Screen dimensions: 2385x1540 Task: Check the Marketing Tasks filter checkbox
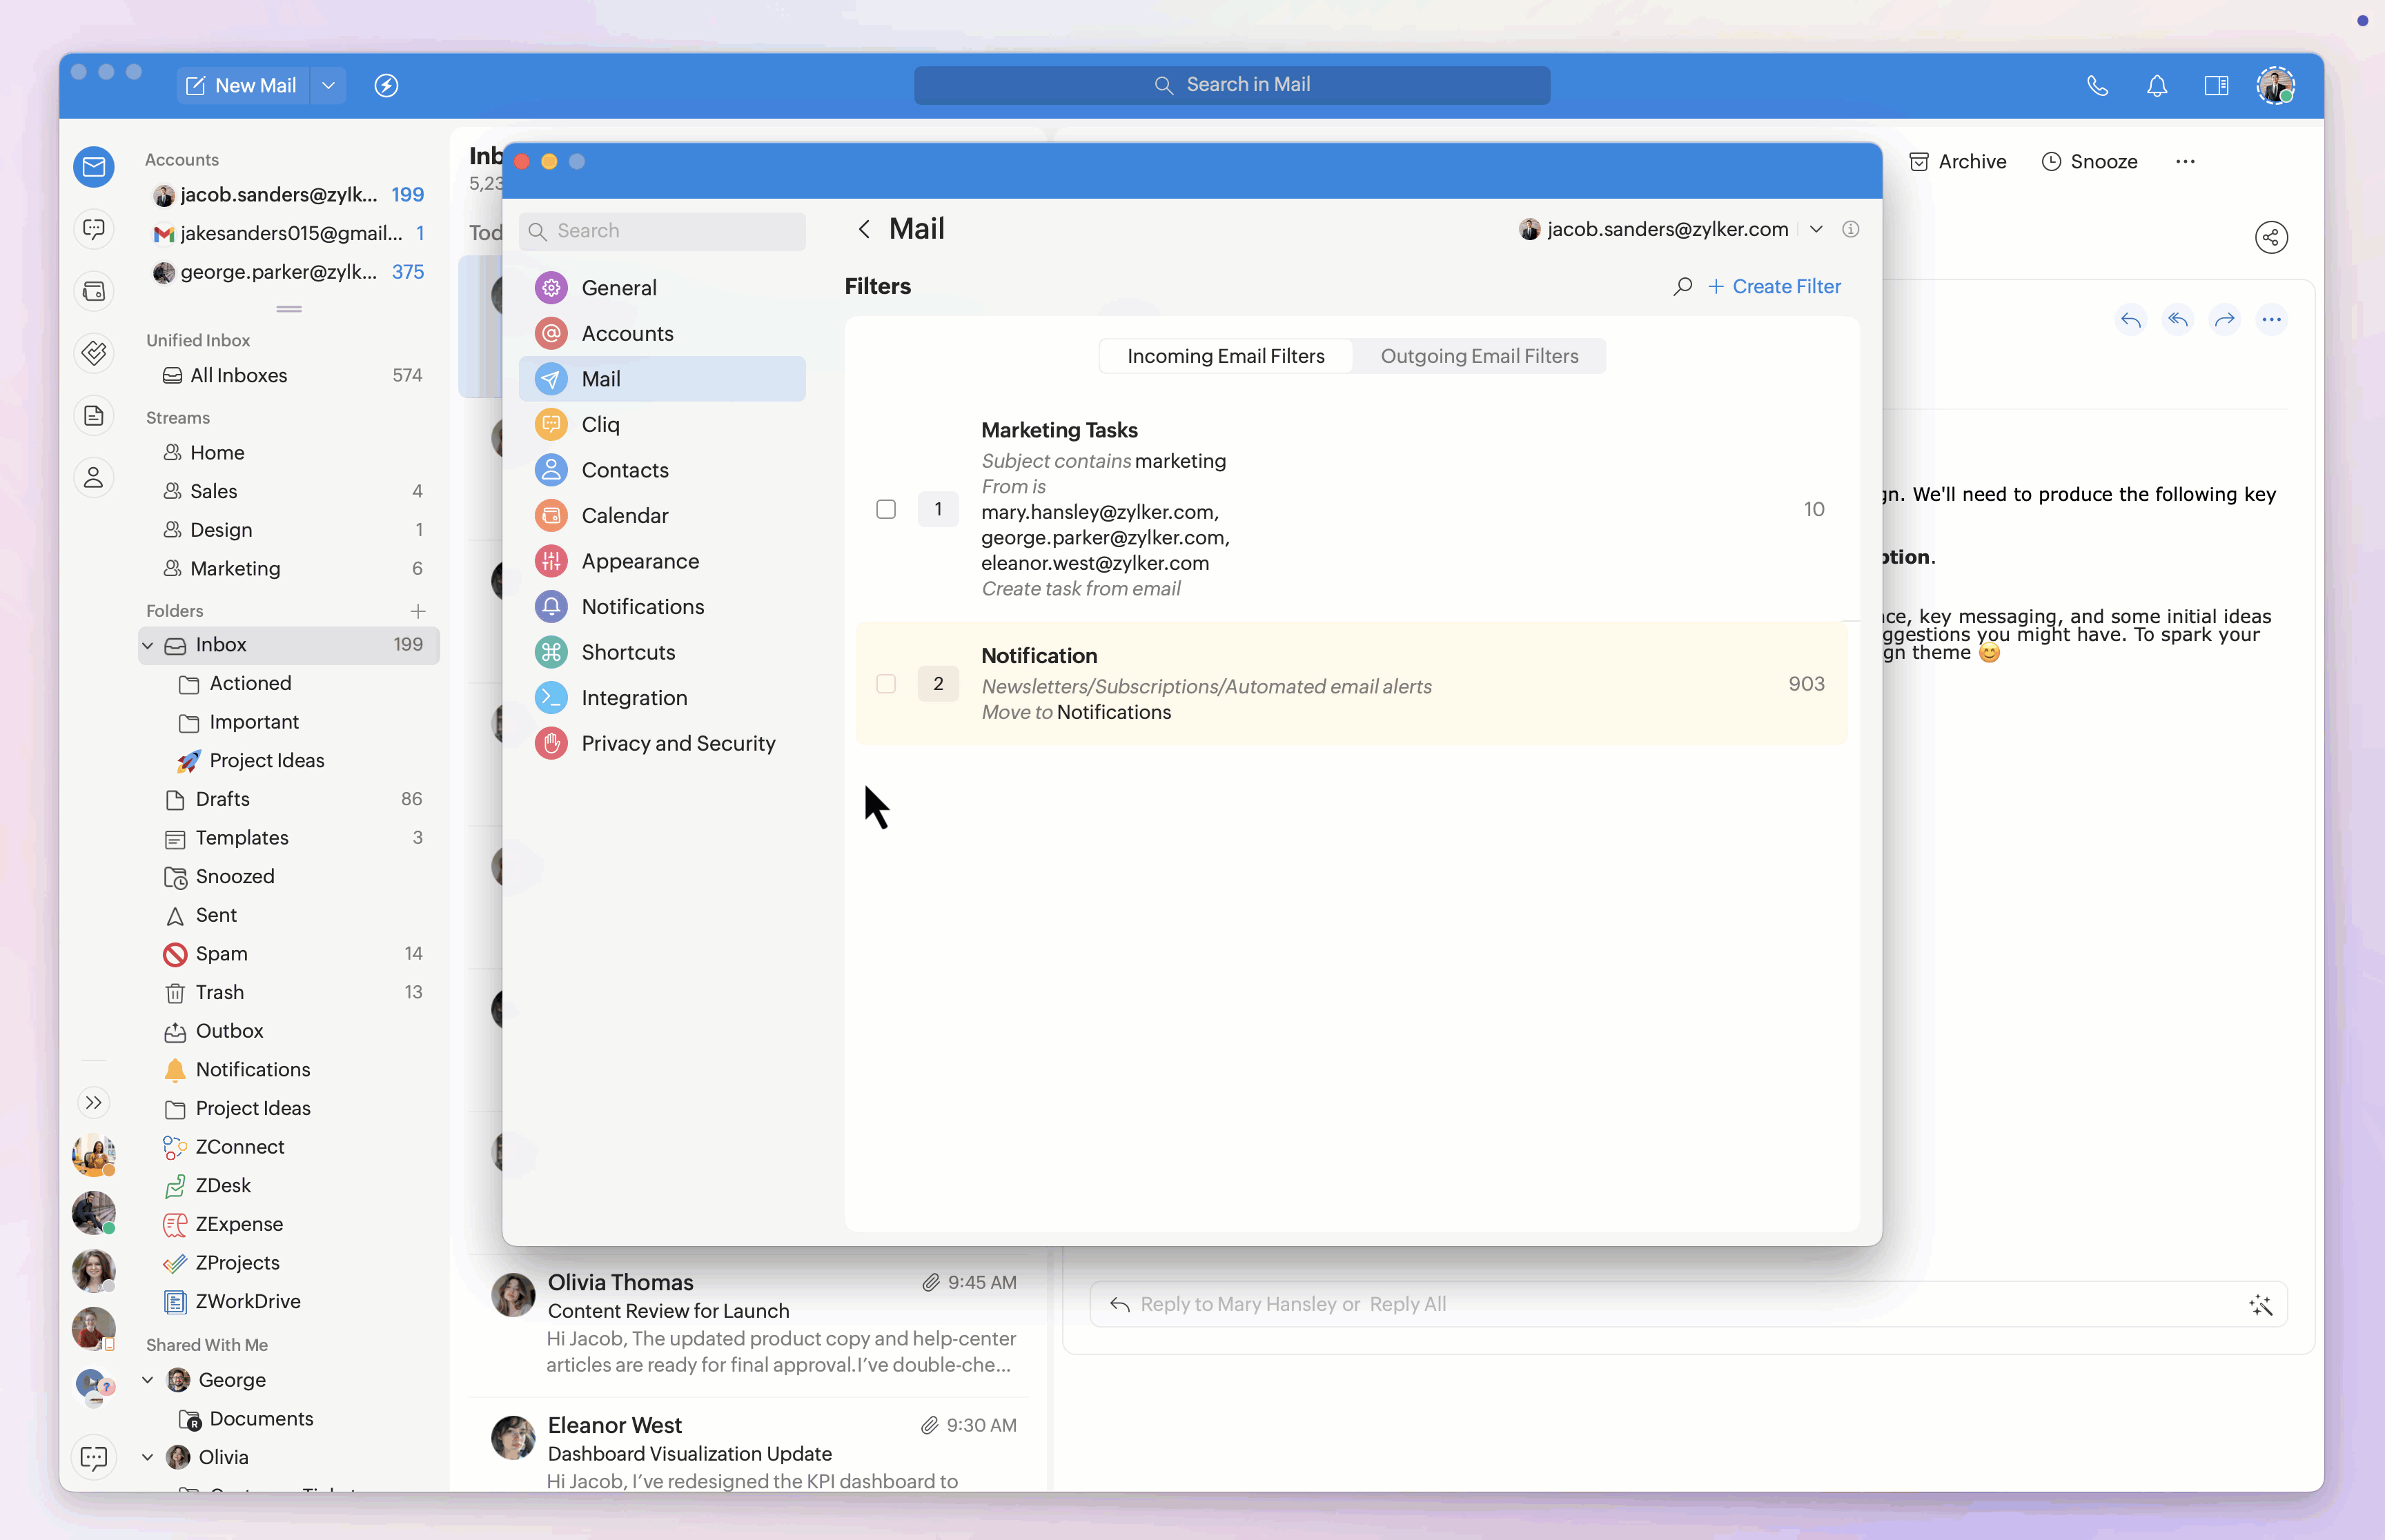(x=886, y=509)
